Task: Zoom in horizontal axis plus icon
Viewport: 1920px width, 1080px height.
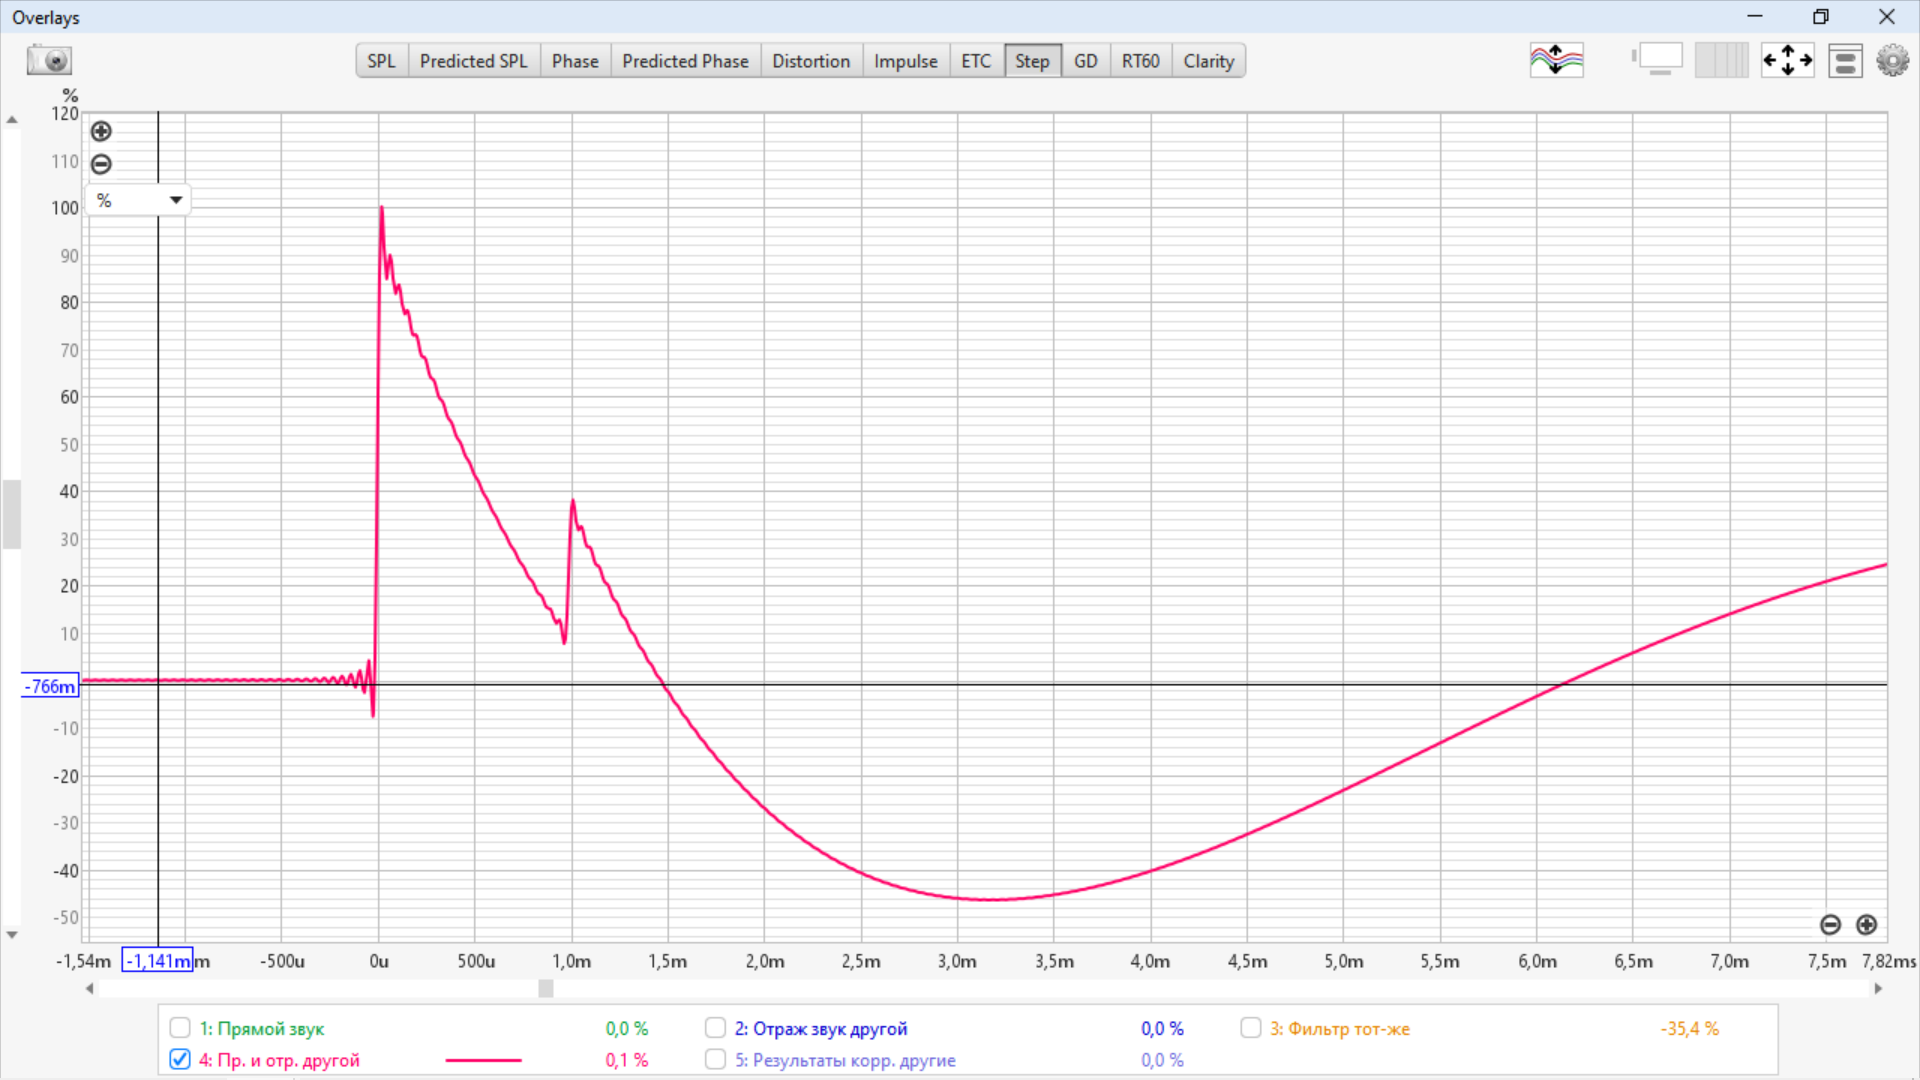Action: 1866,925
